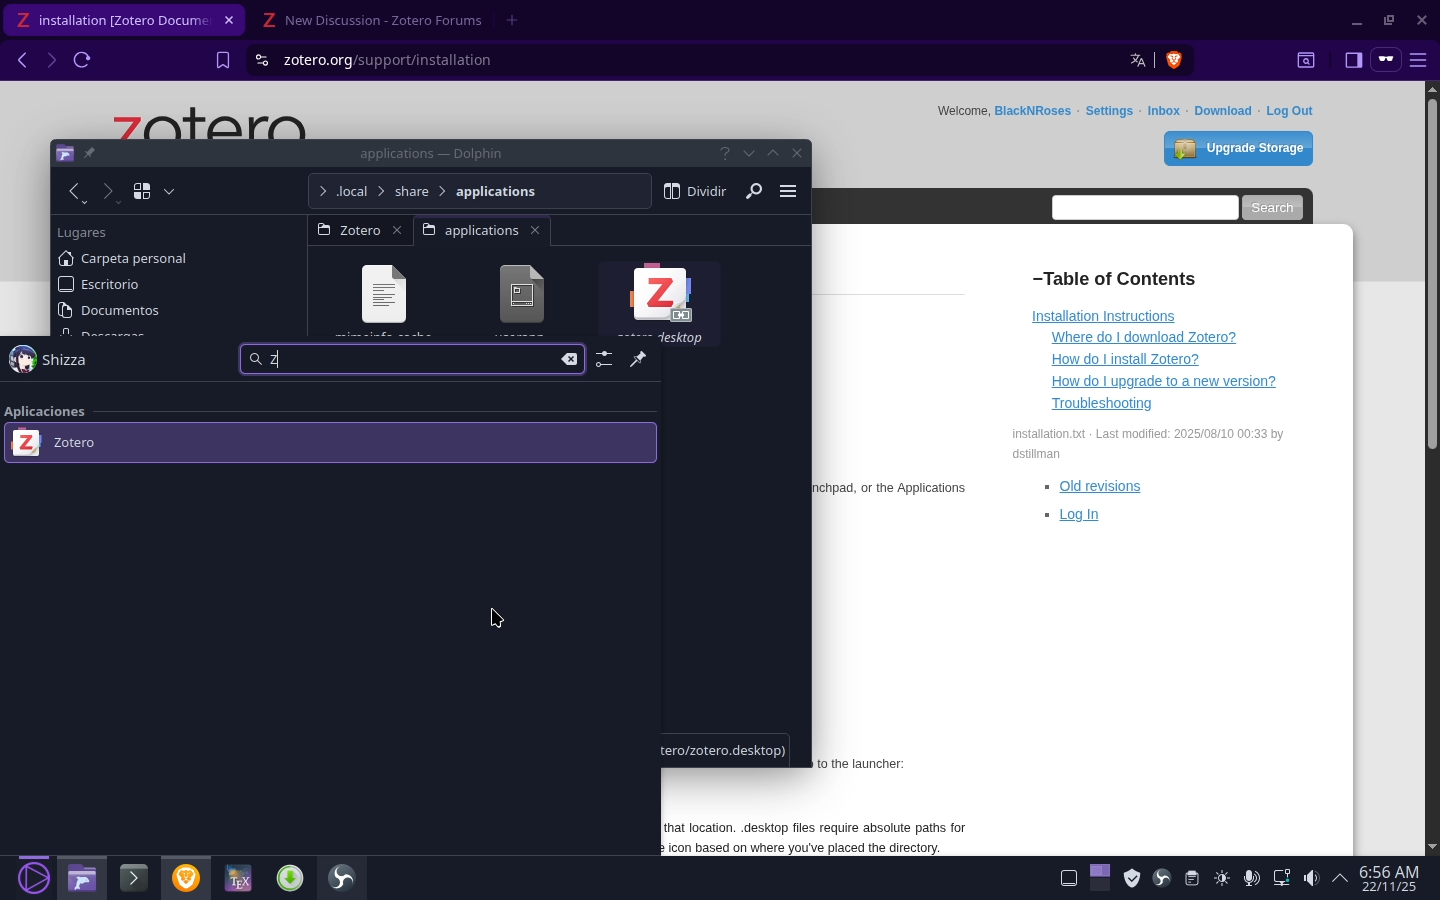Screen dimensions: 1440x900
Task: Reload the browser page
Action: click(83, 60)
